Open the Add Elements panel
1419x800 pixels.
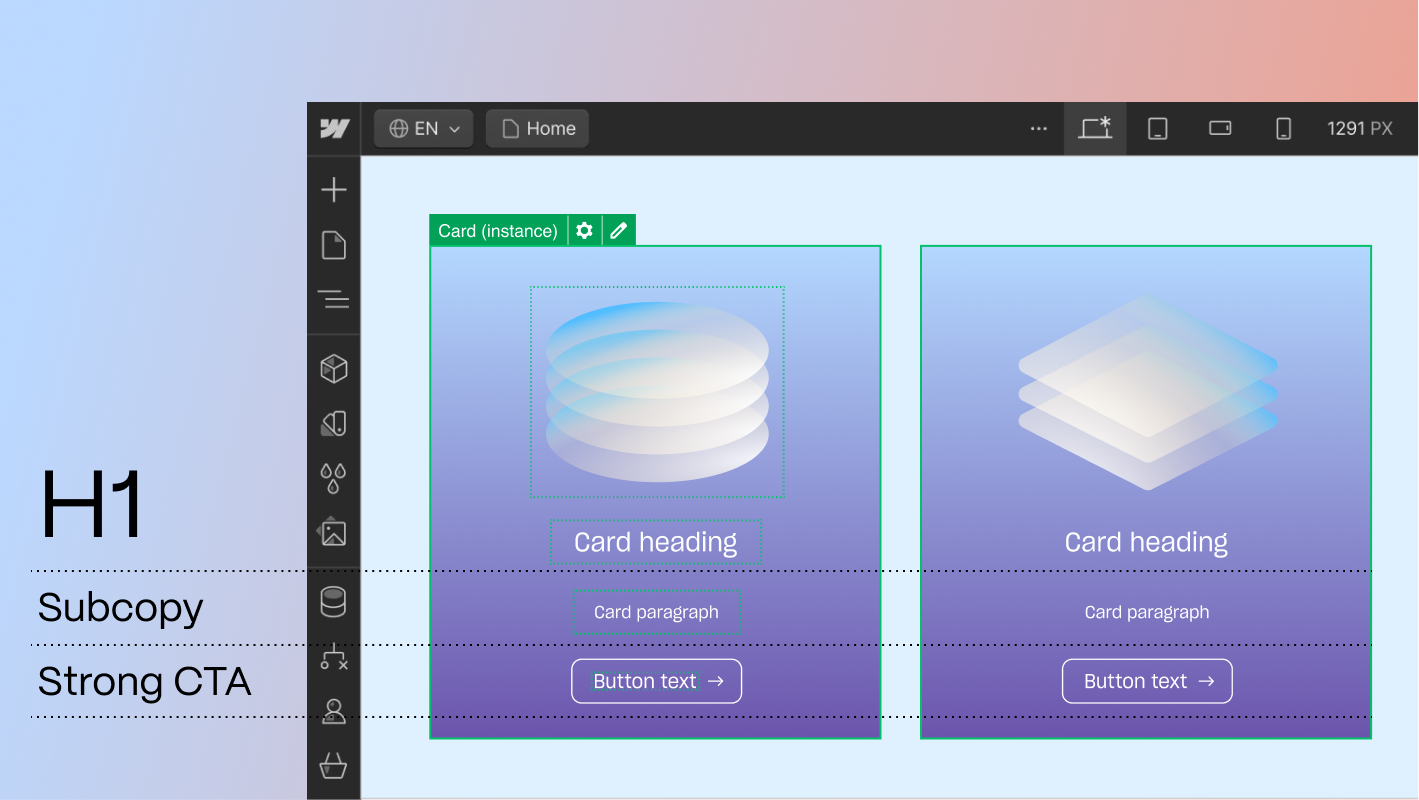click(x=333, y=189)
